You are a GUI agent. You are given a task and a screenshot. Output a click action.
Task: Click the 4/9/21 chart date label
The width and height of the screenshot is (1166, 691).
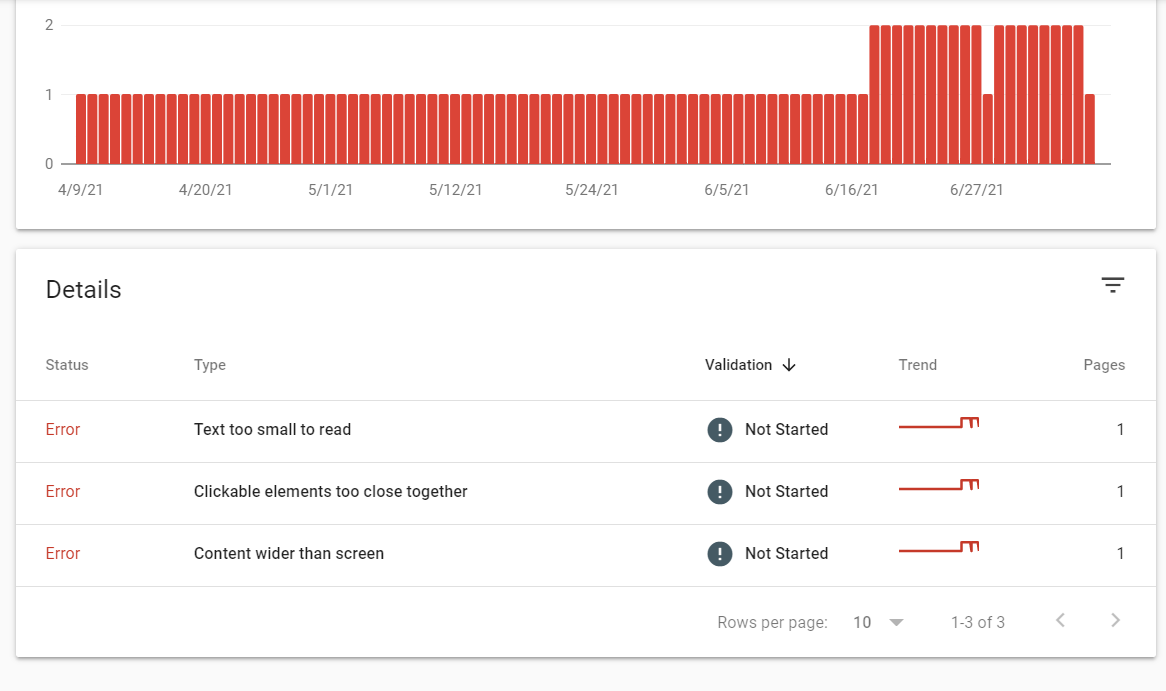[80, 190]
